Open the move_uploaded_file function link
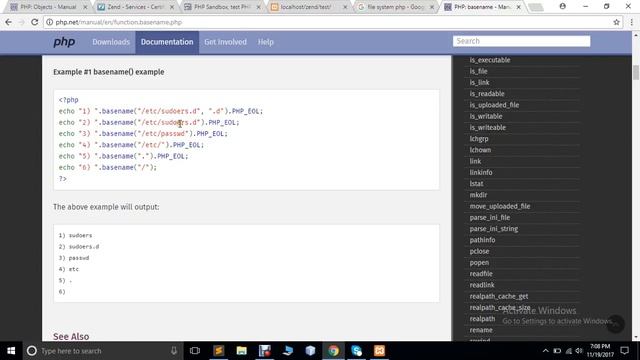The image size is (640, 360). (500, 206)
